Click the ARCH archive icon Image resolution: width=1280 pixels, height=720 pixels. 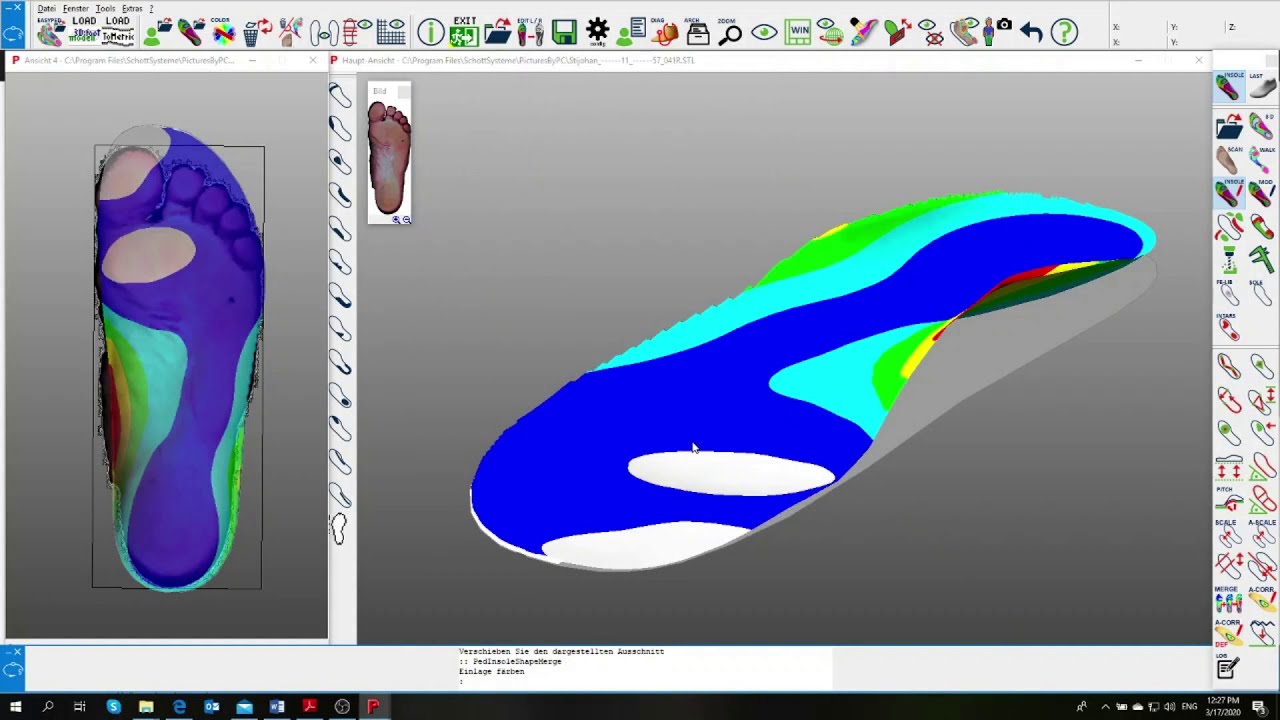tap(698, 31)
